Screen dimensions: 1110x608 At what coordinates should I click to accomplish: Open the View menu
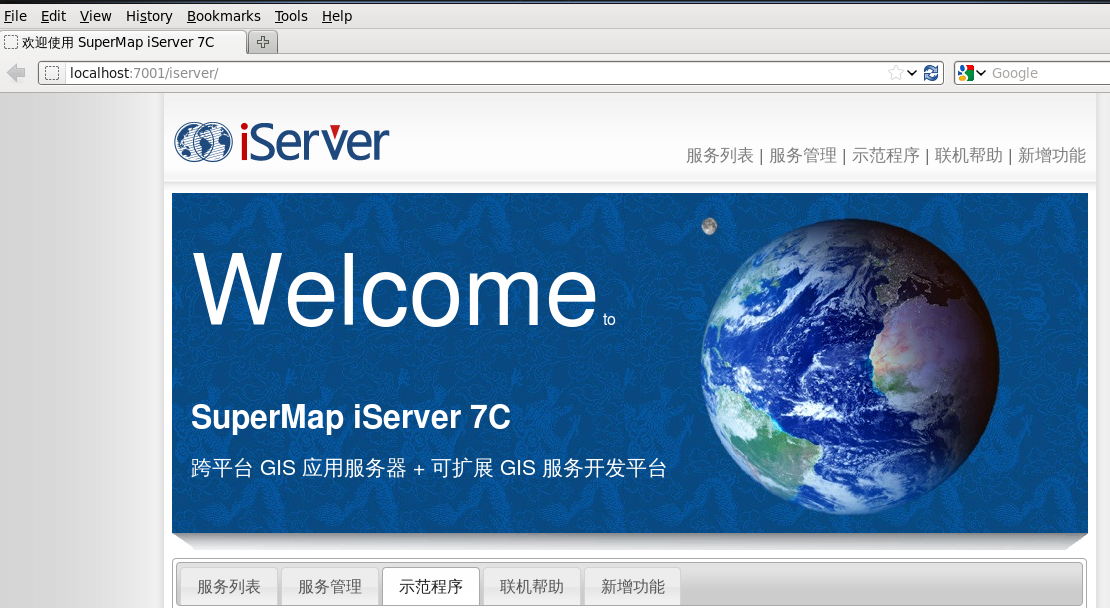coord(96,16)
